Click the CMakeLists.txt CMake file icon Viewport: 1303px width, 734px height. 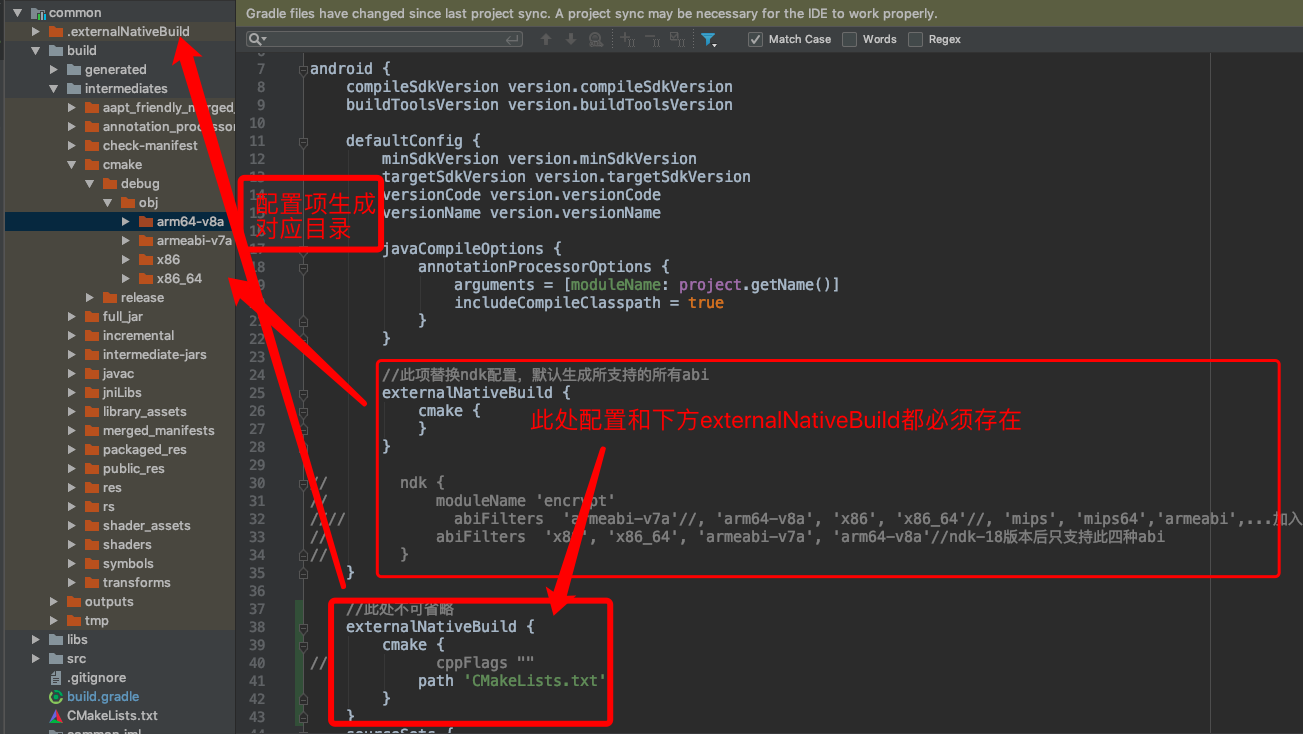point(56,715)
